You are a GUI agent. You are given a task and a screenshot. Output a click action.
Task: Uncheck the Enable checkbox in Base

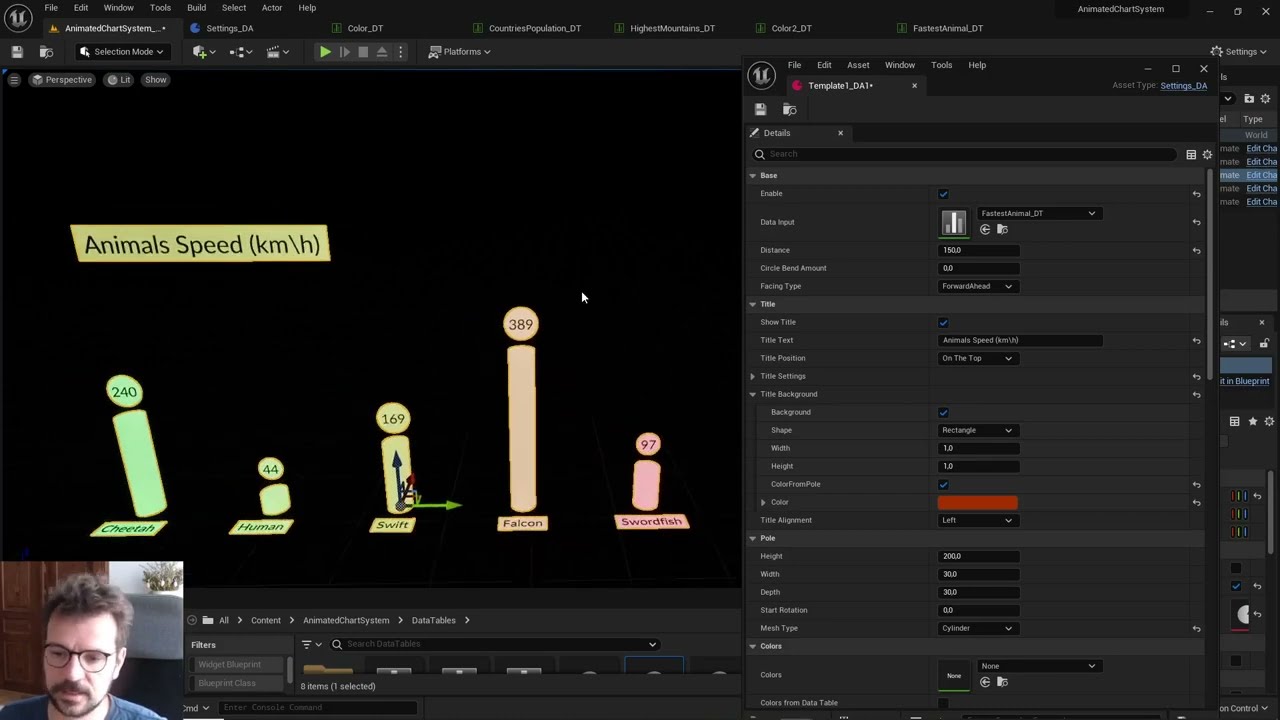pyautogui.click(x=943, y=194)
